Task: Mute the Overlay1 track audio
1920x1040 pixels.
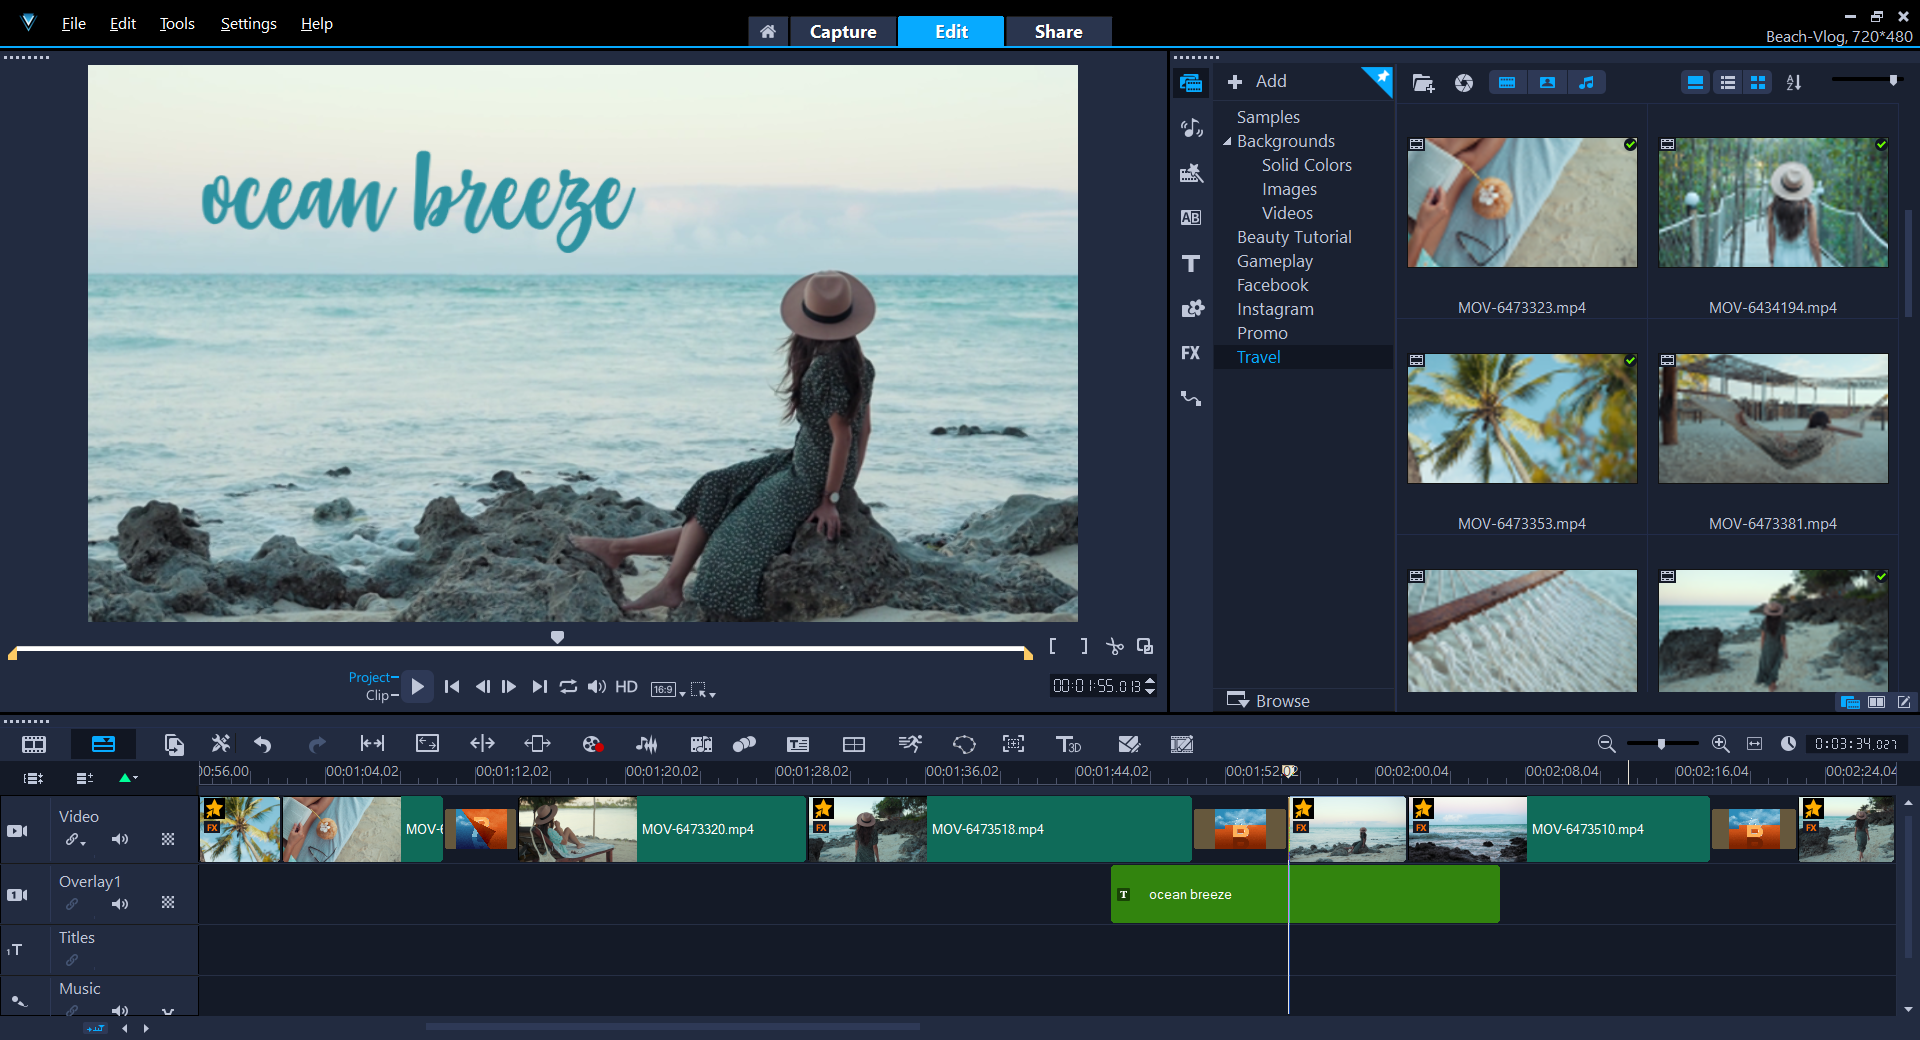Action: 120,904
